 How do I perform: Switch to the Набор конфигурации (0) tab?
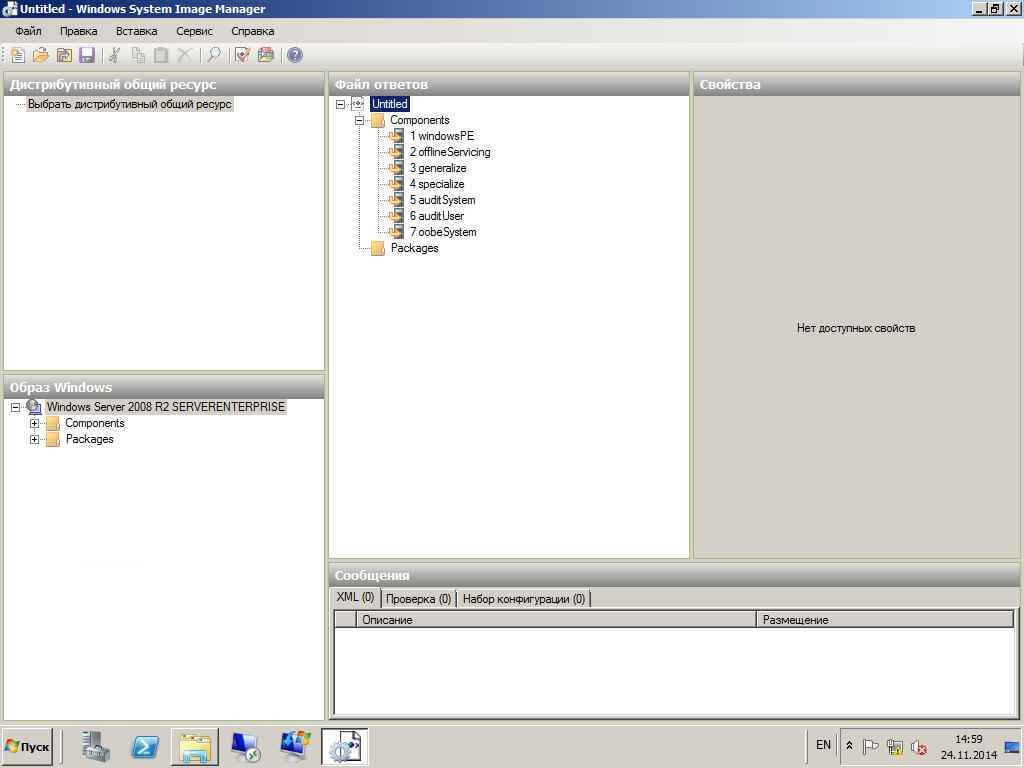point(524,599)
